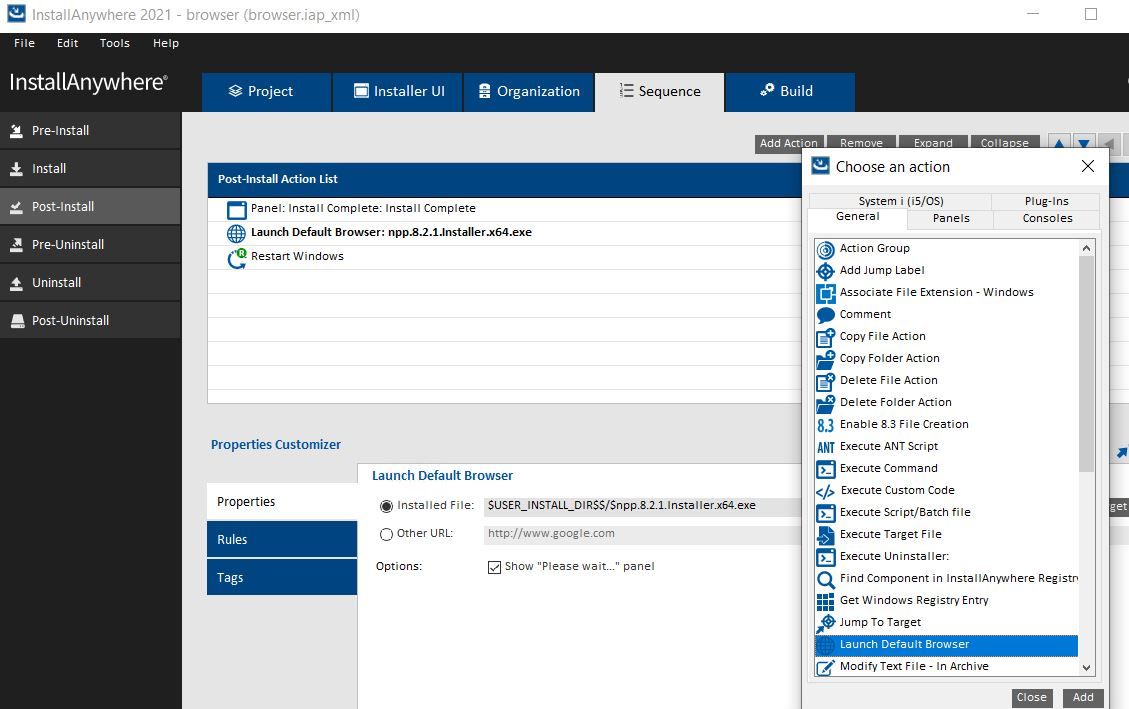Viewport: 1129px width, 709px height.
Task: Go to the Pre-Uninstall sequence
Action: point(91,245)
